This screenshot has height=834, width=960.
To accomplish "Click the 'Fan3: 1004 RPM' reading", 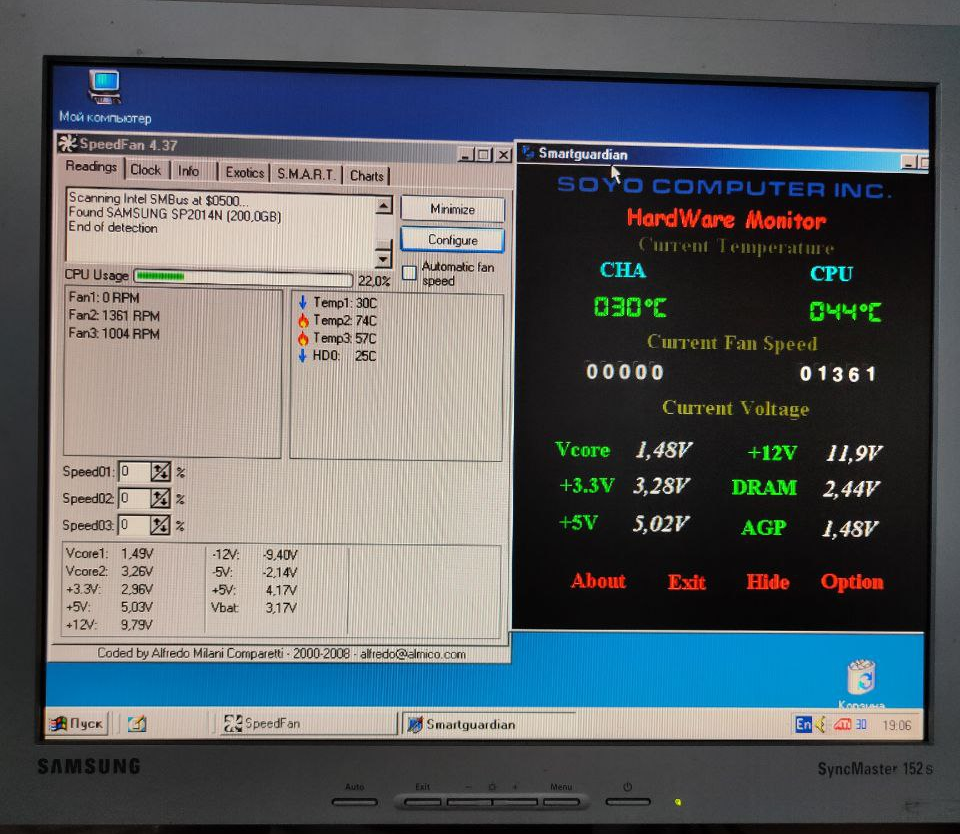I will [x=114, y=334].
